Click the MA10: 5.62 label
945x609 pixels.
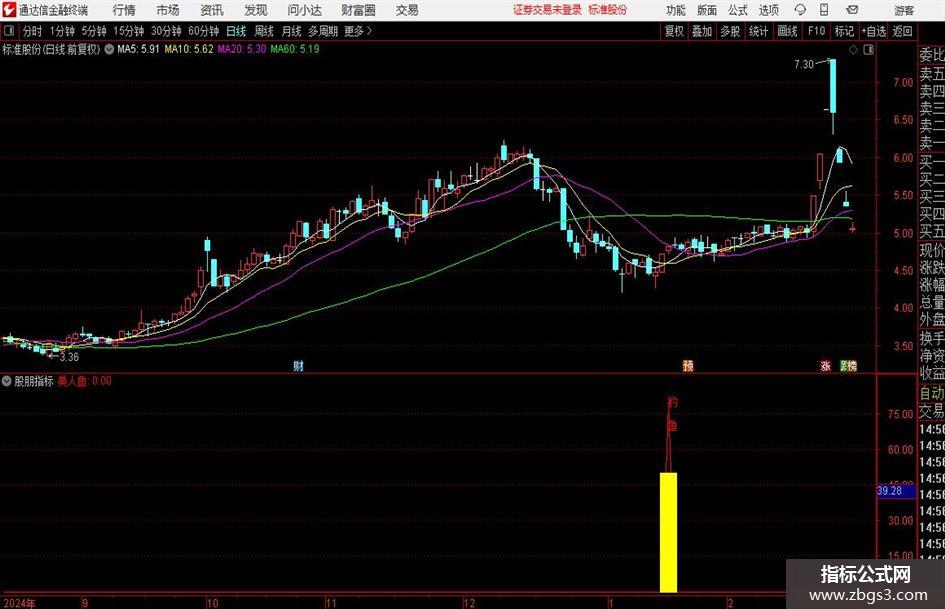[189, 49]
